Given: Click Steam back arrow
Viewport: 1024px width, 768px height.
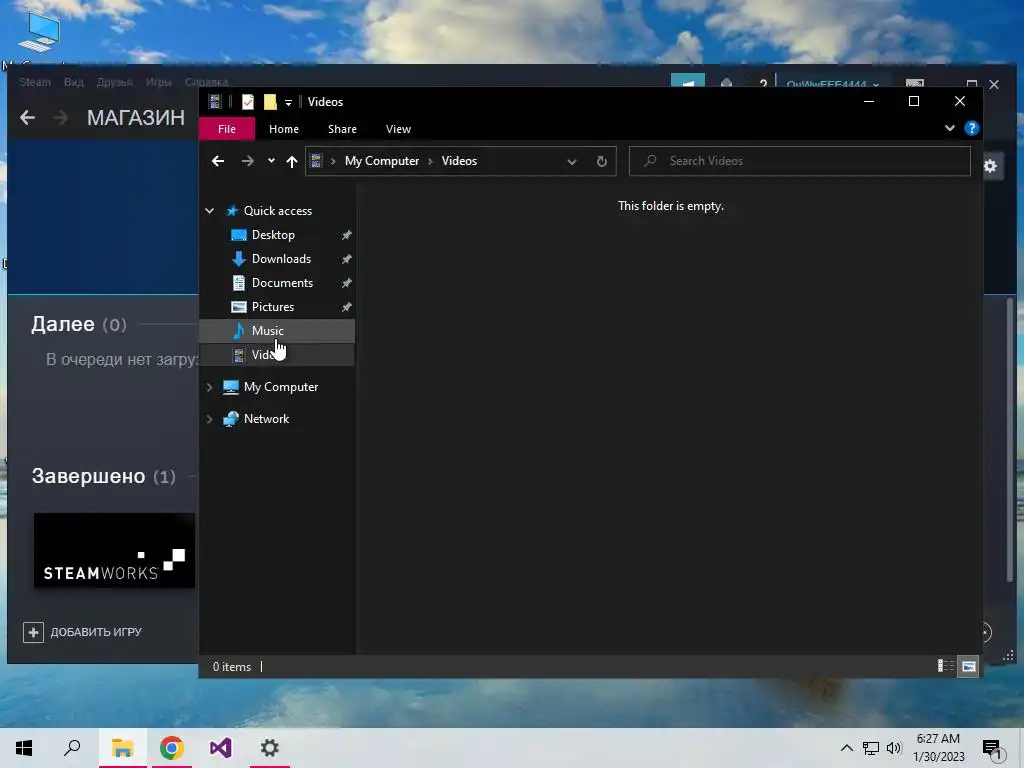Looking at the screenshot, I should 27,118.
